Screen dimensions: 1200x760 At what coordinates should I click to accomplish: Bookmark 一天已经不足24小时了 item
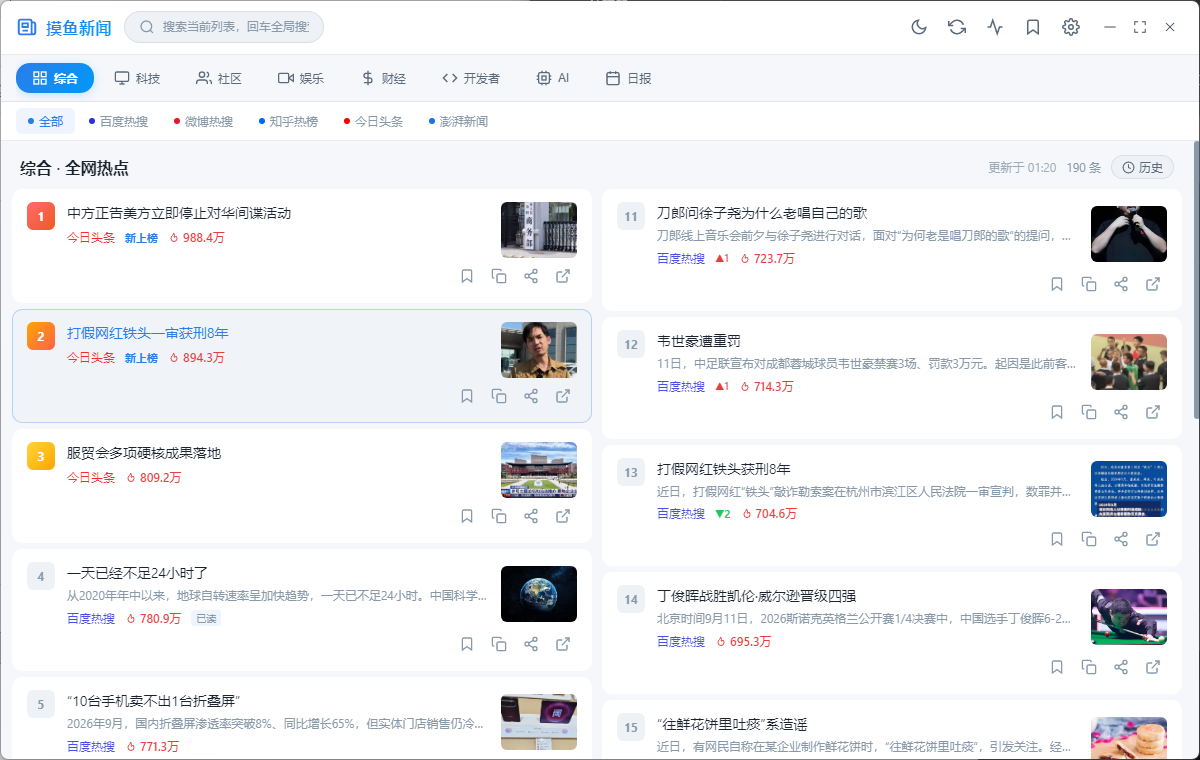[467, 644]
